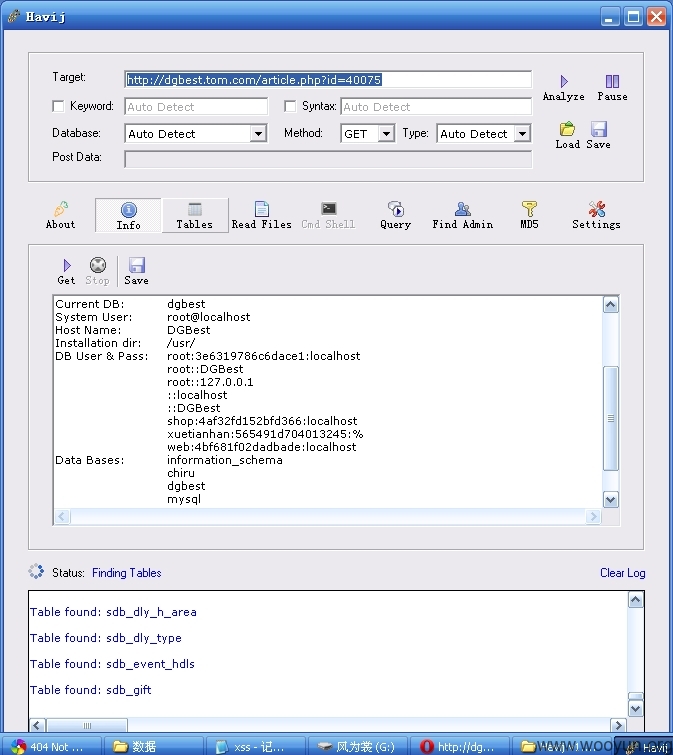Viewport: 673px width, 755px height.
Task: Save the retrieved info results
Action: coord(136,271)
